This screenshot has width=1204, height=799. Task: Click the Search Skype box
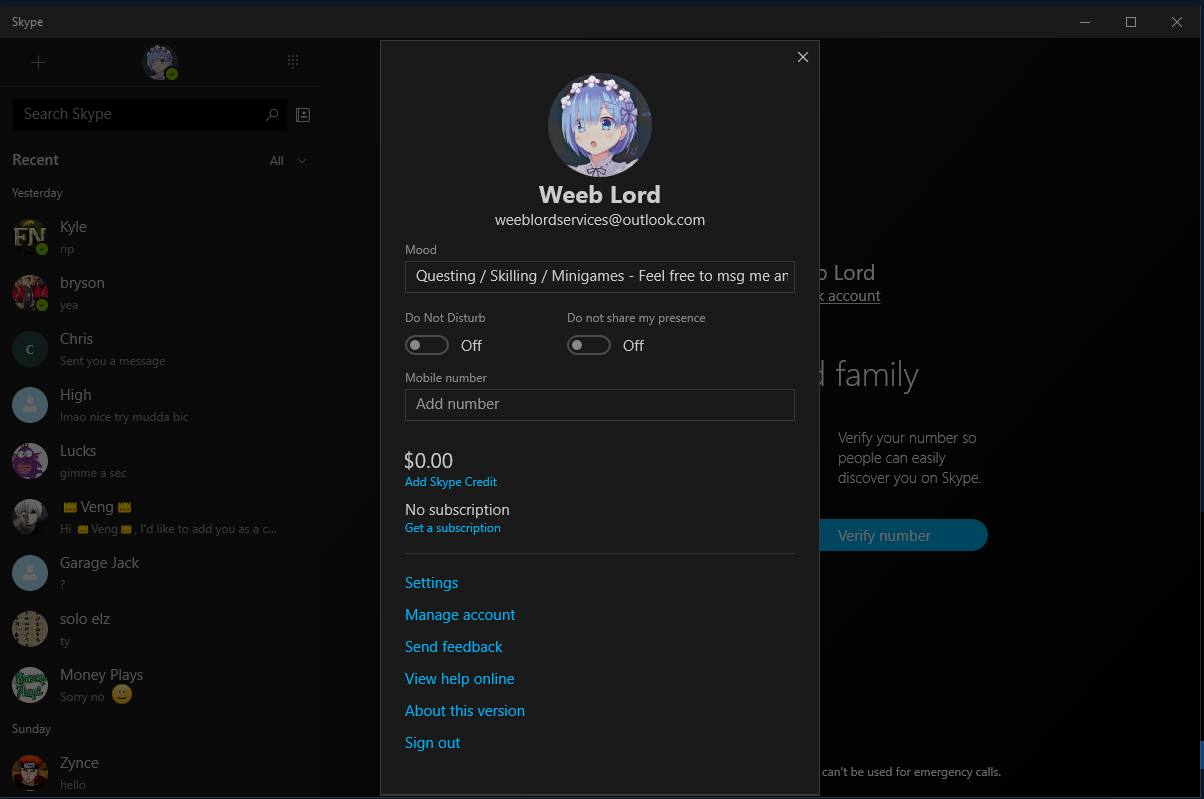[150, 114]
